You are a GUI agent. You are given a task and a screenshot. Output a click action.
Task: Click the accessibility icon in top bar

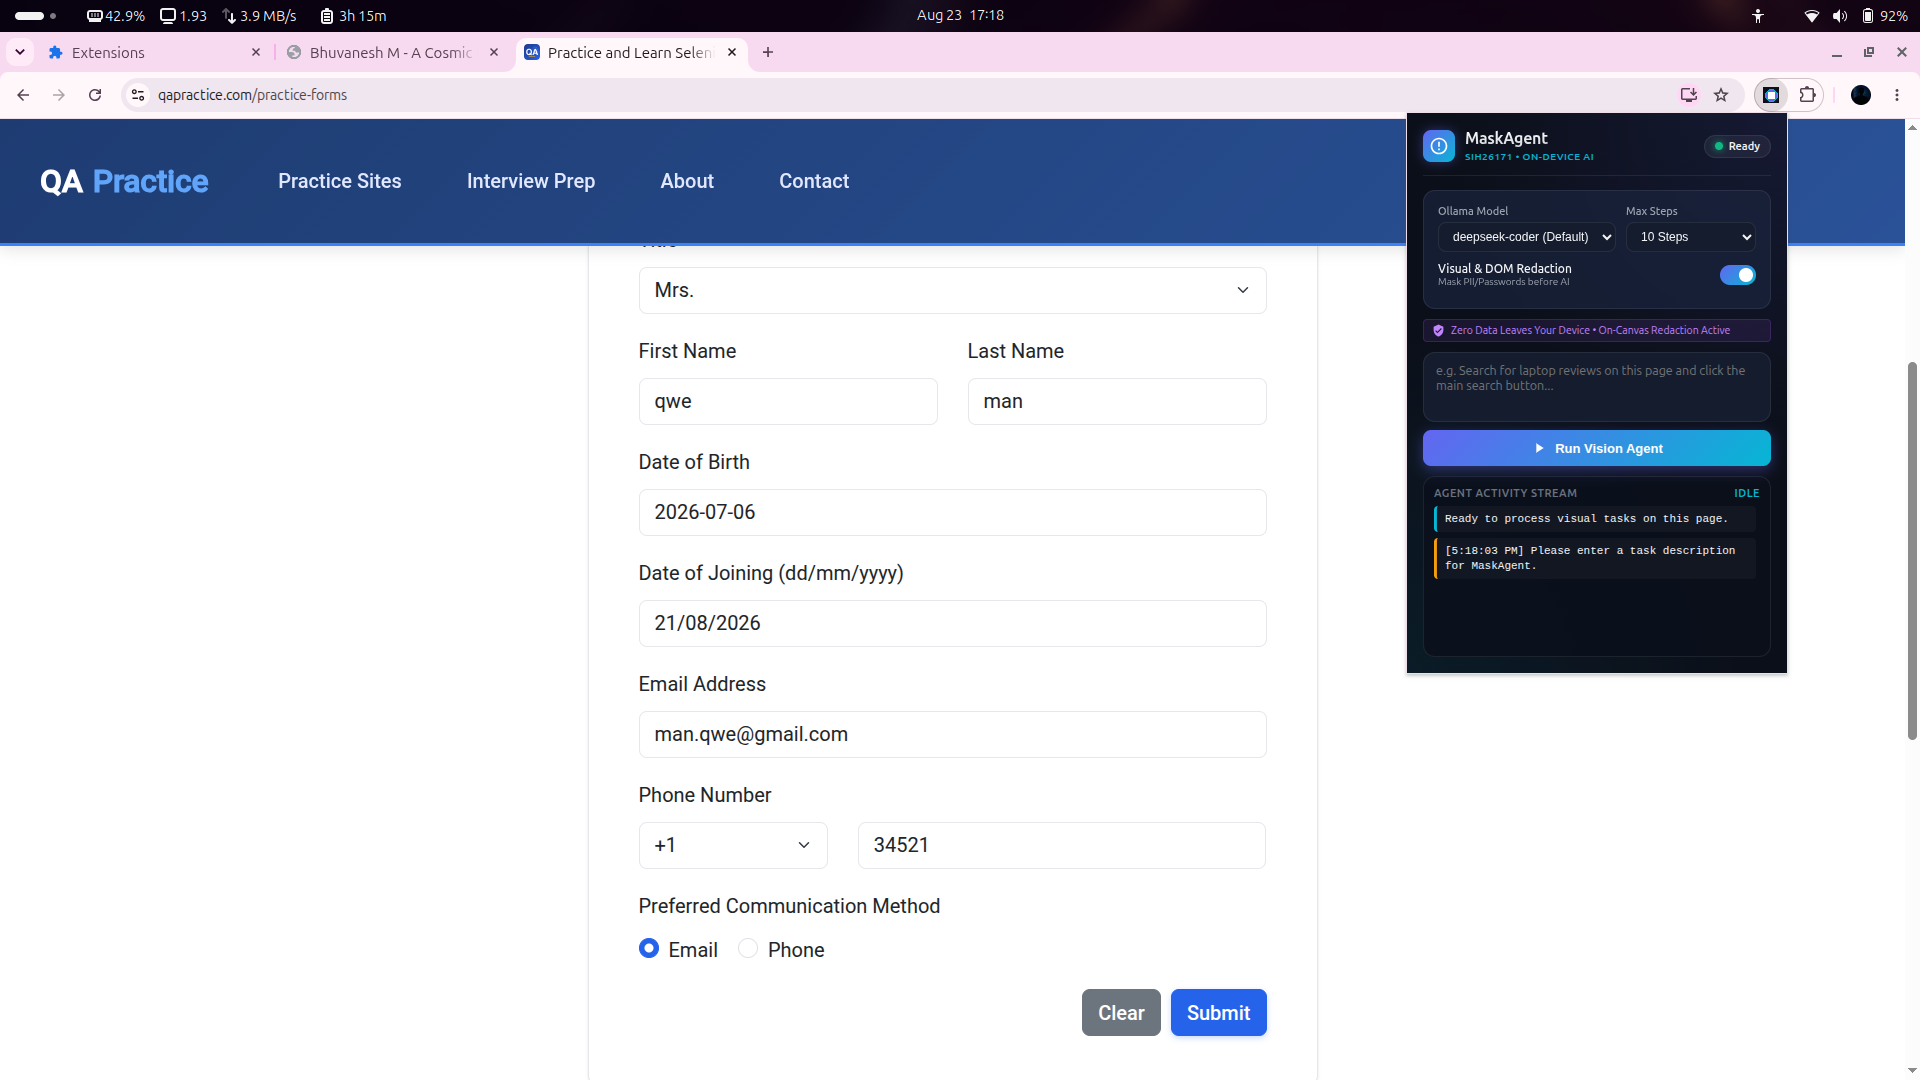(1758, 16)
